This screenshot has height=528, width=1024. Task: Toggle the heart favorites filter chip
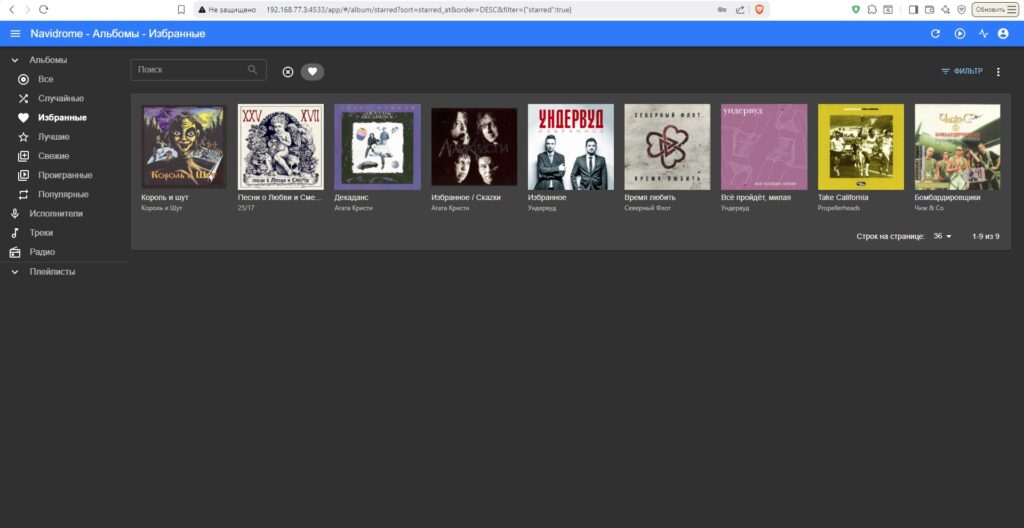point(312,72)
